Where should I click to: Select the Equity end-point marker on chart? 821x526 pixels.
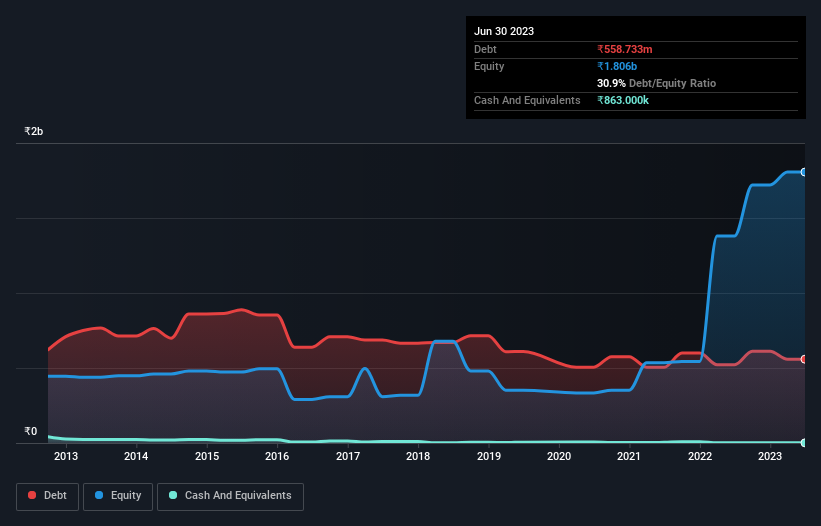(804, 172)
